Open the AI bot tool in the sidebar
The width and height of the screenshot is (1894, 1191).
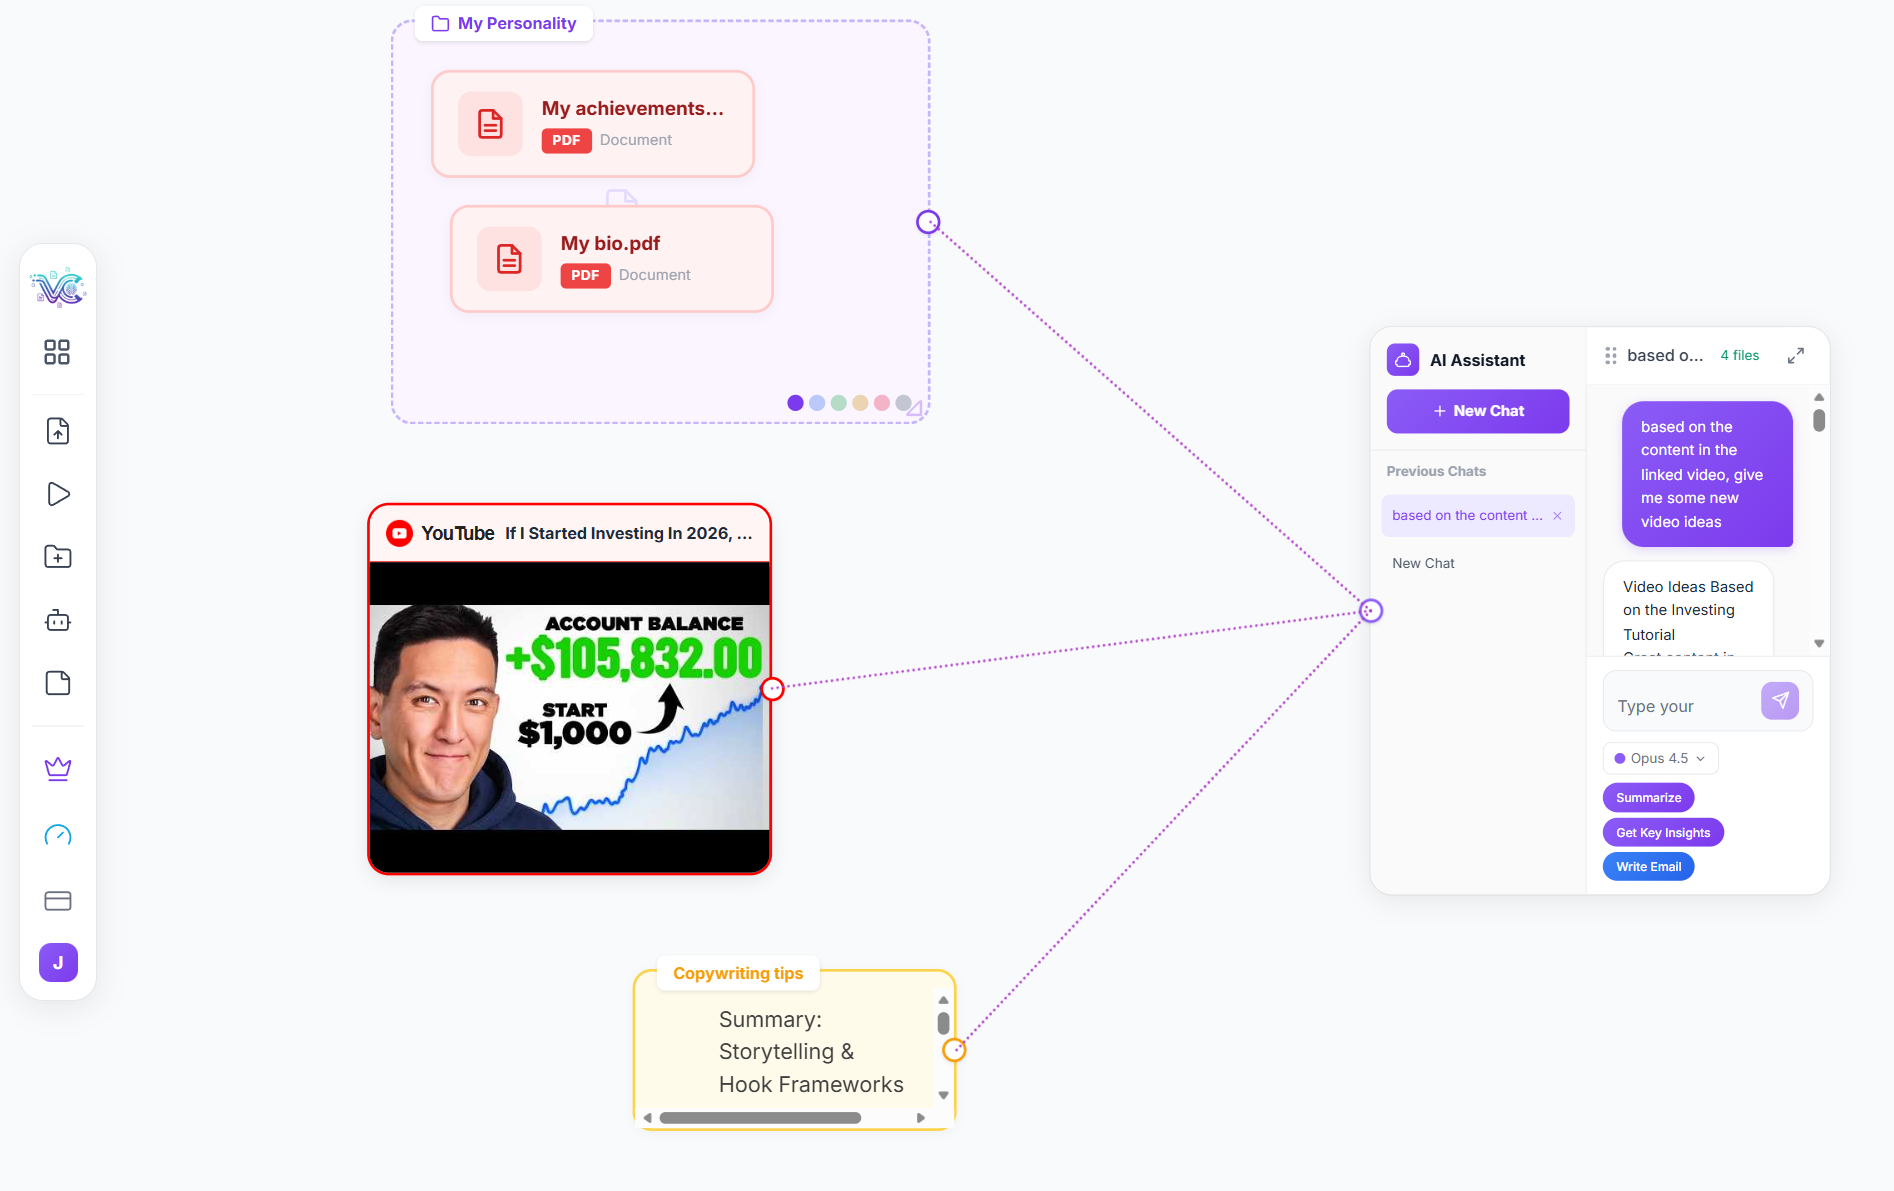coord(57,620)
